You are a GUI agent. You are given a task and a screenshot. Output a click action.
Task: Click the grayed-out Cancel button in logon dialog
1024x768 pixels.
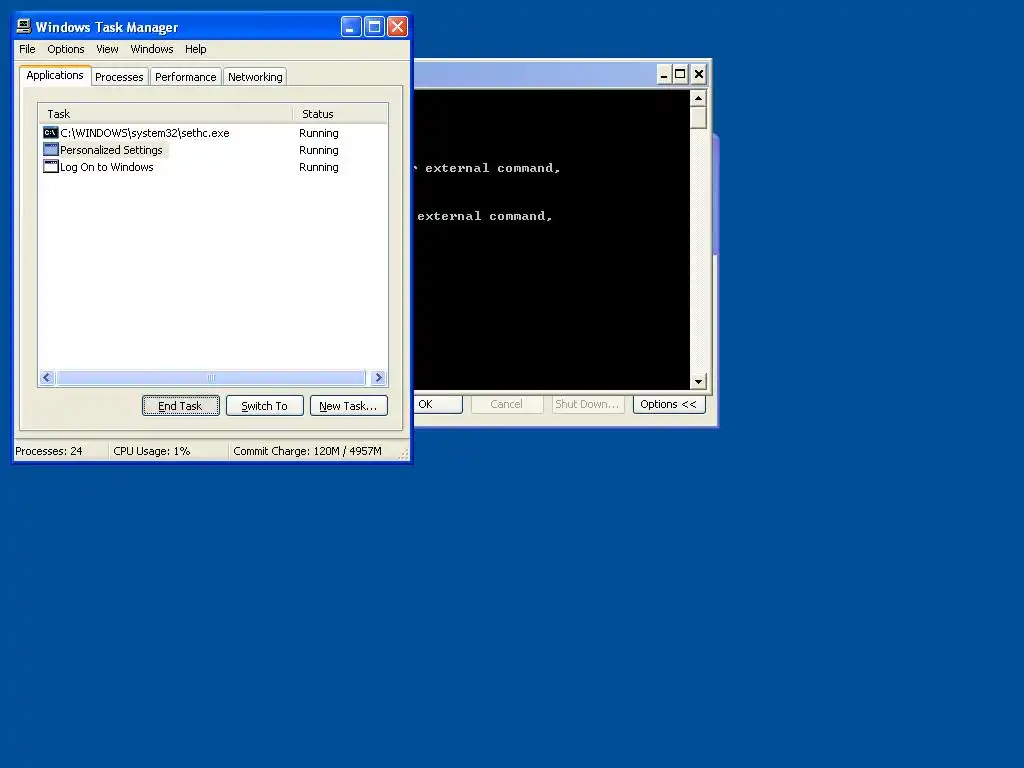point(507,404)
